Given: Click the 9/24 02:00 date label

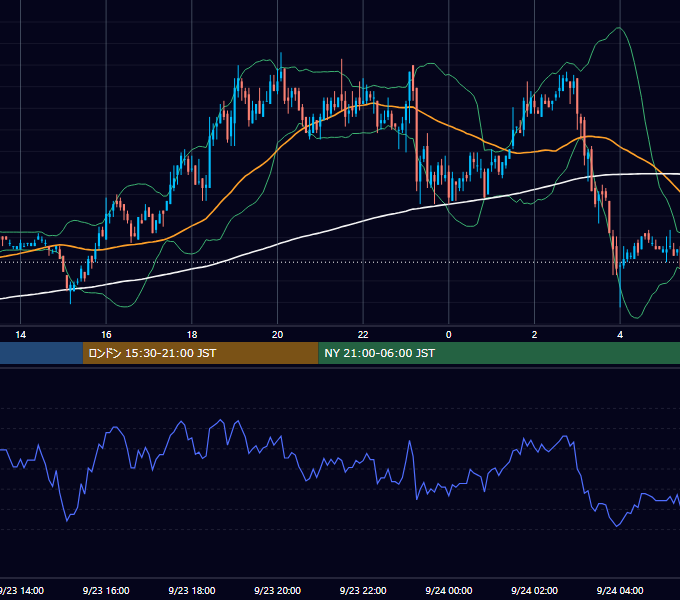Looking at the screenshot, I should [534, 590].
